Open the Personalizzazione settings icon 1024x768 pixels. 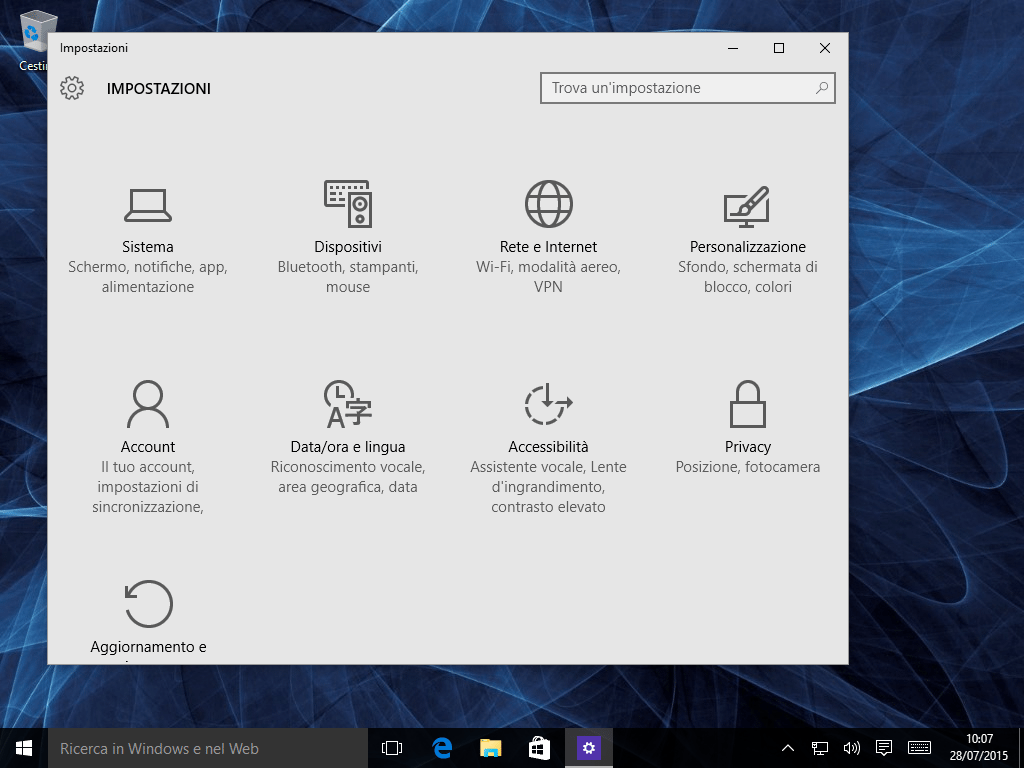747,205
